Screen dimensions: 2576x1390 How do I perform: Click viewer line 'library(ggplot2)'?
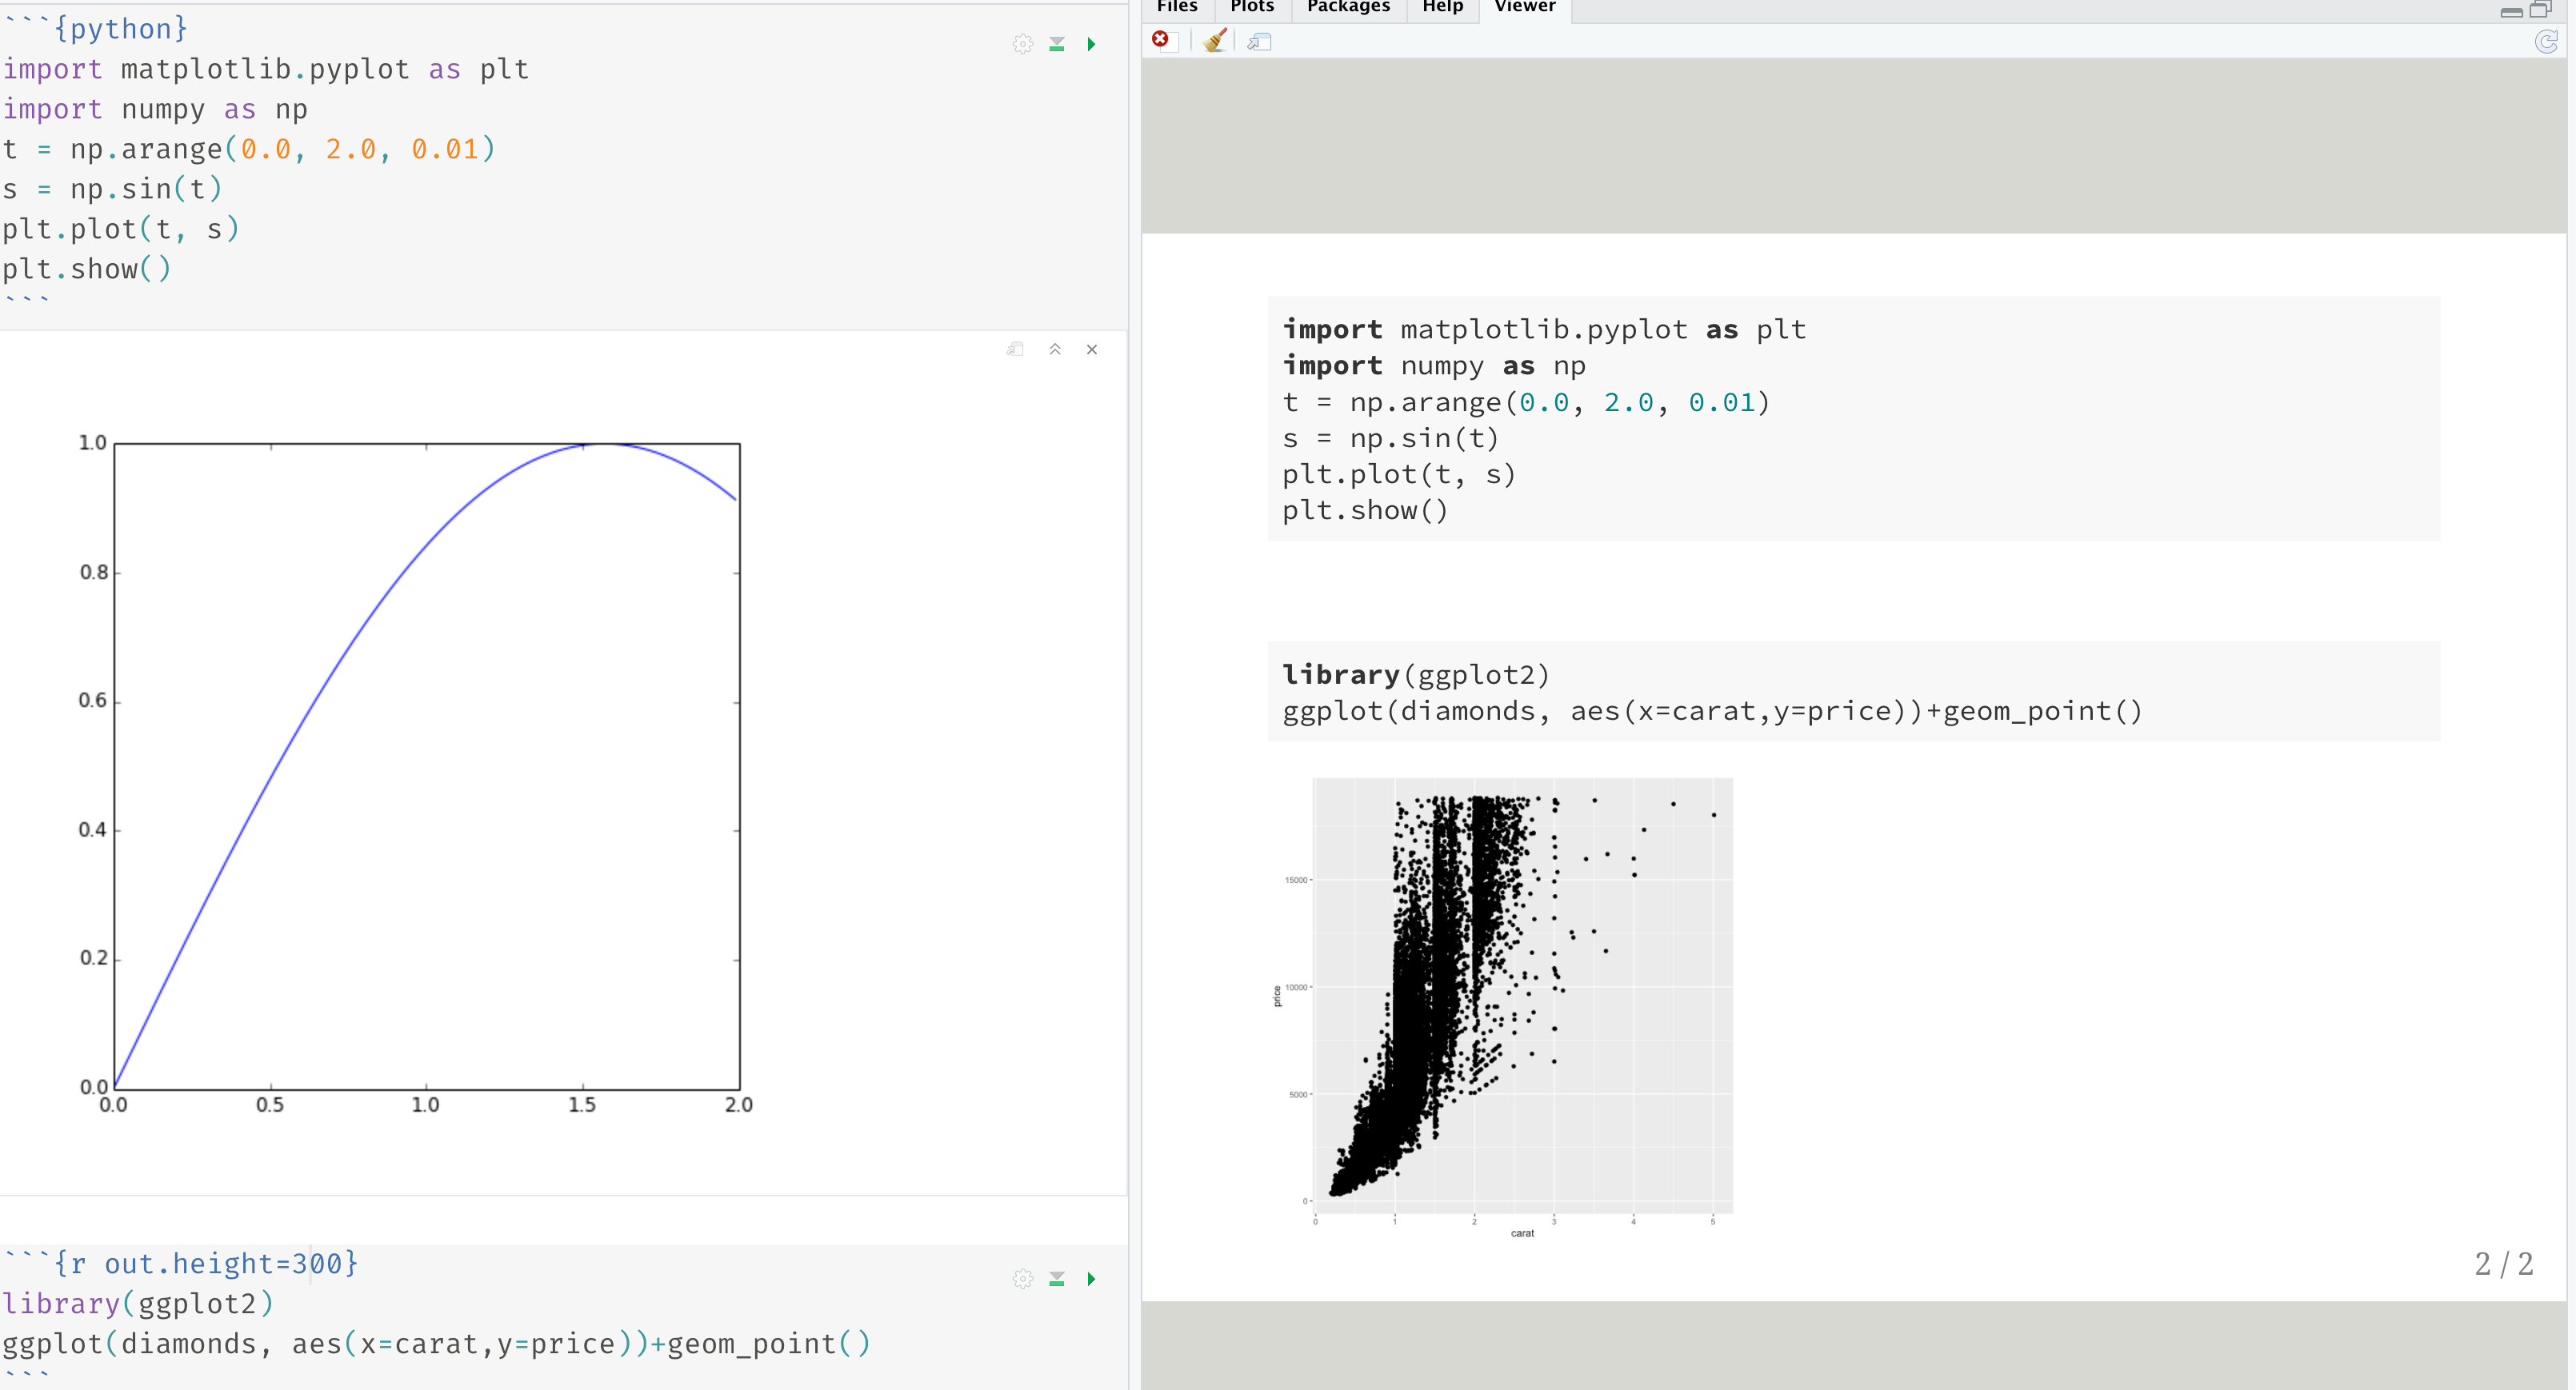tap(1416, 675)
